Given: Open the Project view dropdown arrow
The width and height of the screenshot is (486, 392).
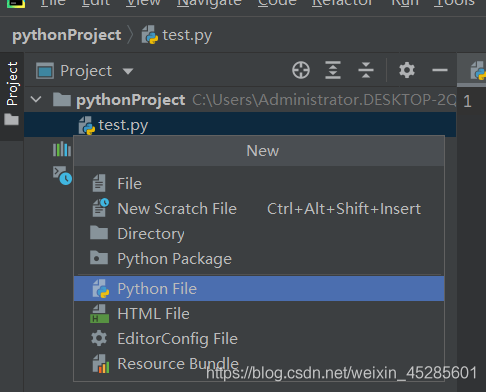Looking at the screenshot, I should (x=128, y=71).
